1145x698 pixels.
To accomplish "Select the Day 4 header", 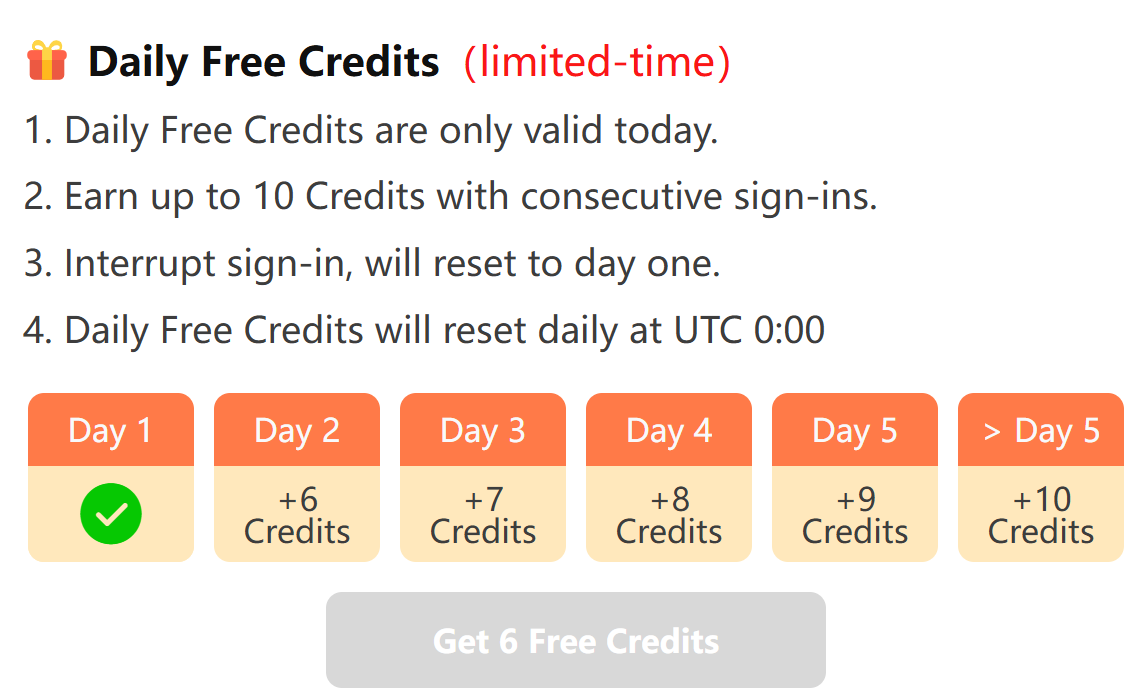I will [669, 430].
